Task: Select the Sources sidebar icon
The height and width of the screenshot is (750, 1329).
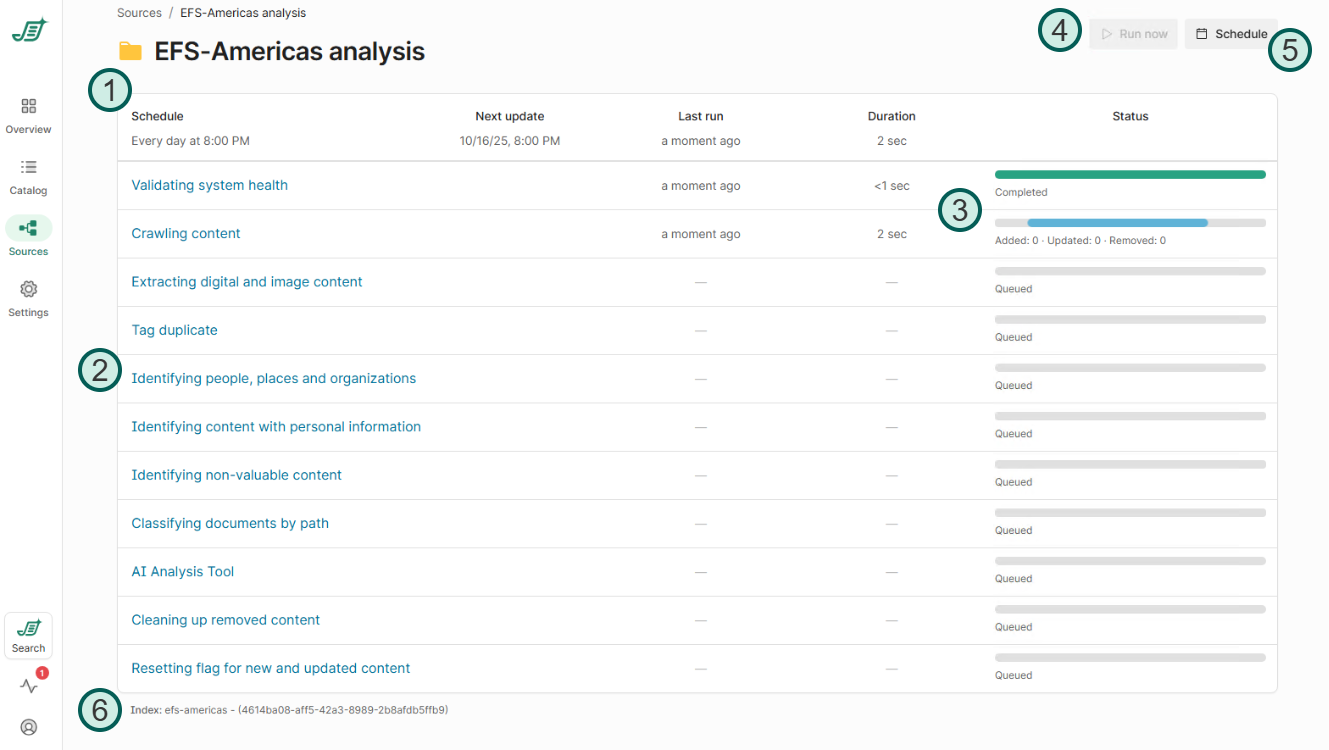Action: [x=28, y=236]
